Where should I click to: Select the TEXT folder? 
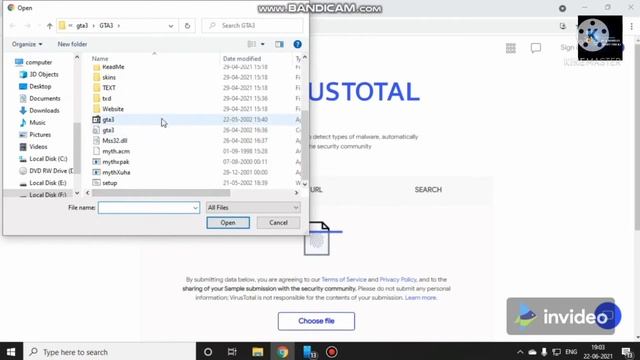coord(109,88)
